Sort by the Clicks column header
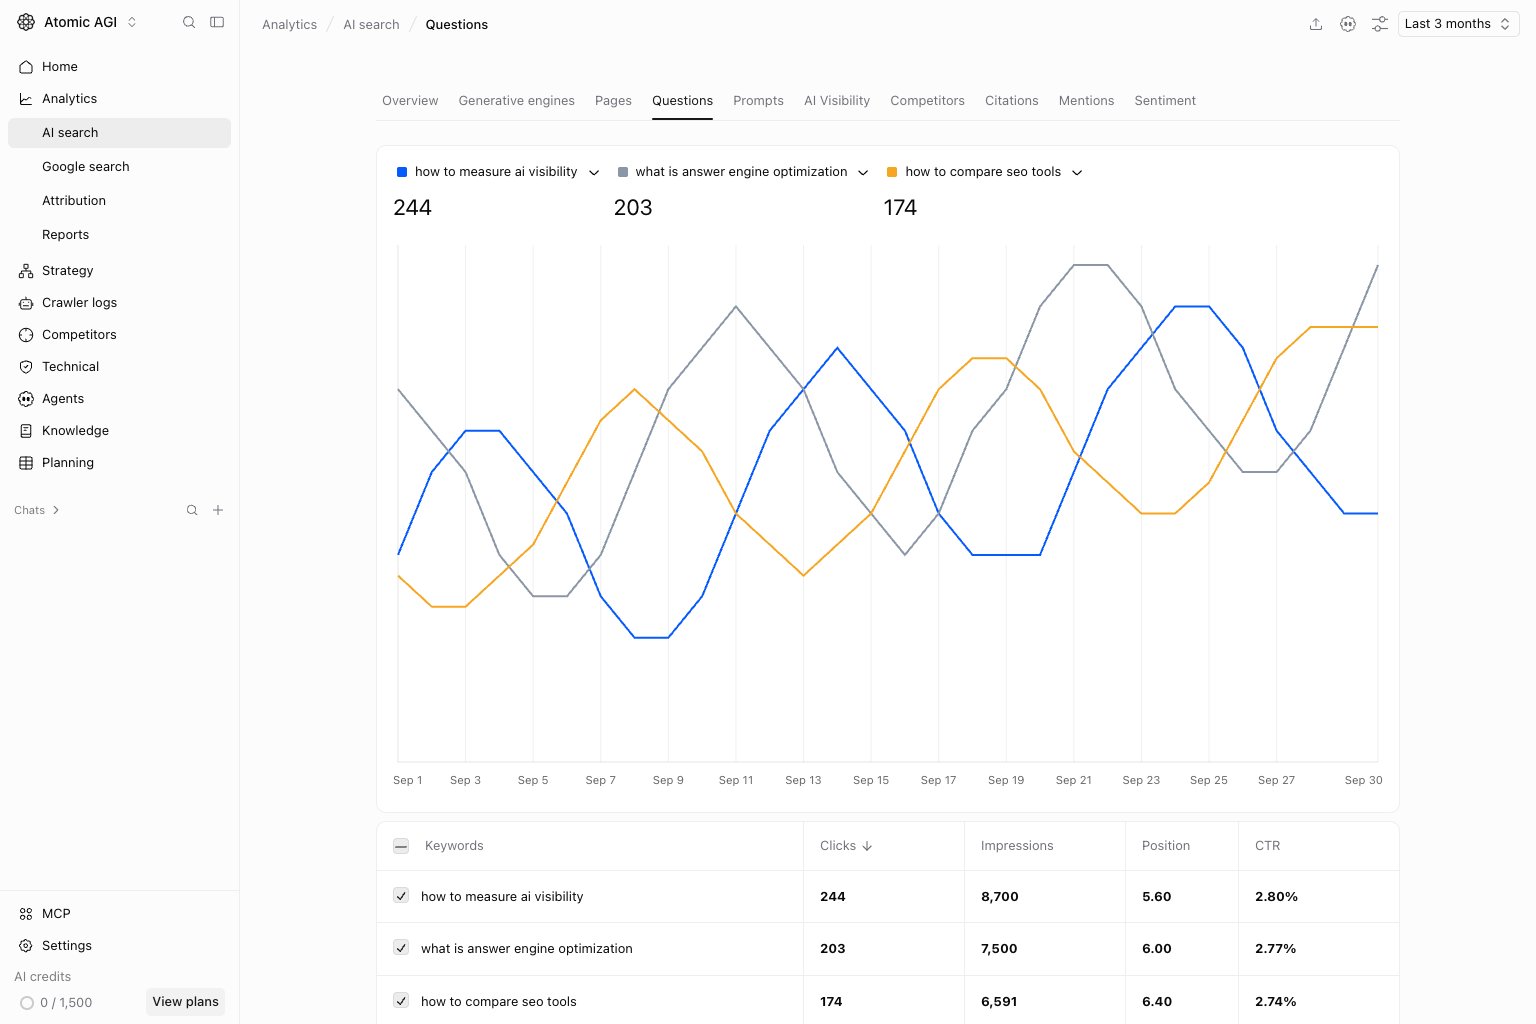The width and height of the screenshot is (1536, 1024). pos(846,846)
